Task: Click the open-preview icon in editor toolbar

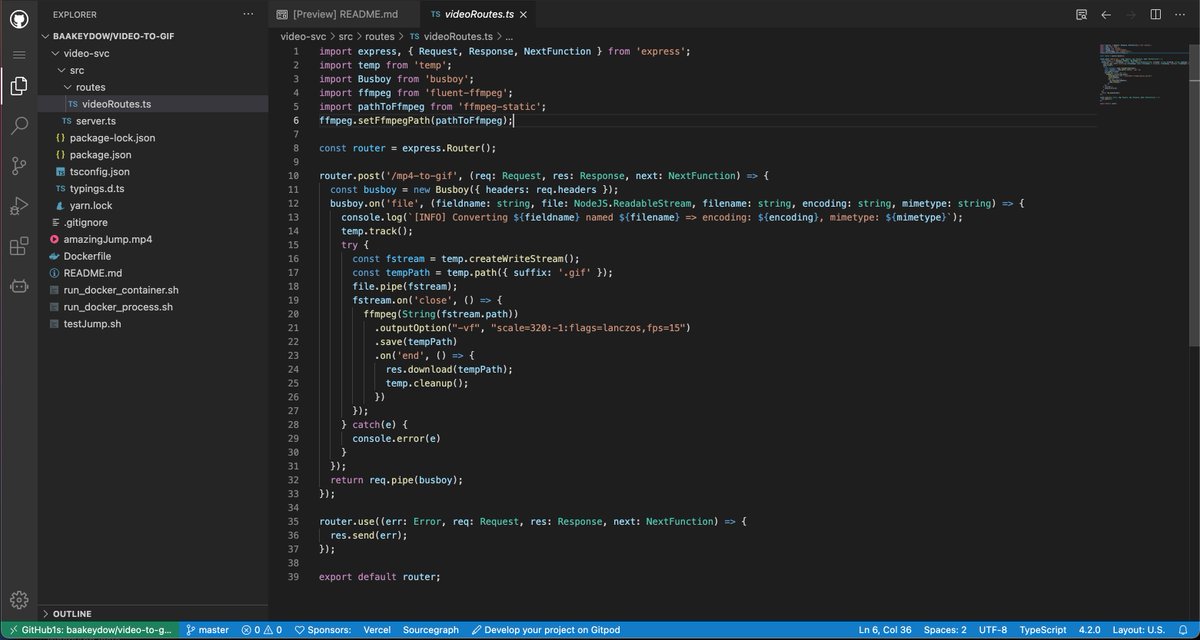Action: pyautogui.click(x=1081, y=15)
